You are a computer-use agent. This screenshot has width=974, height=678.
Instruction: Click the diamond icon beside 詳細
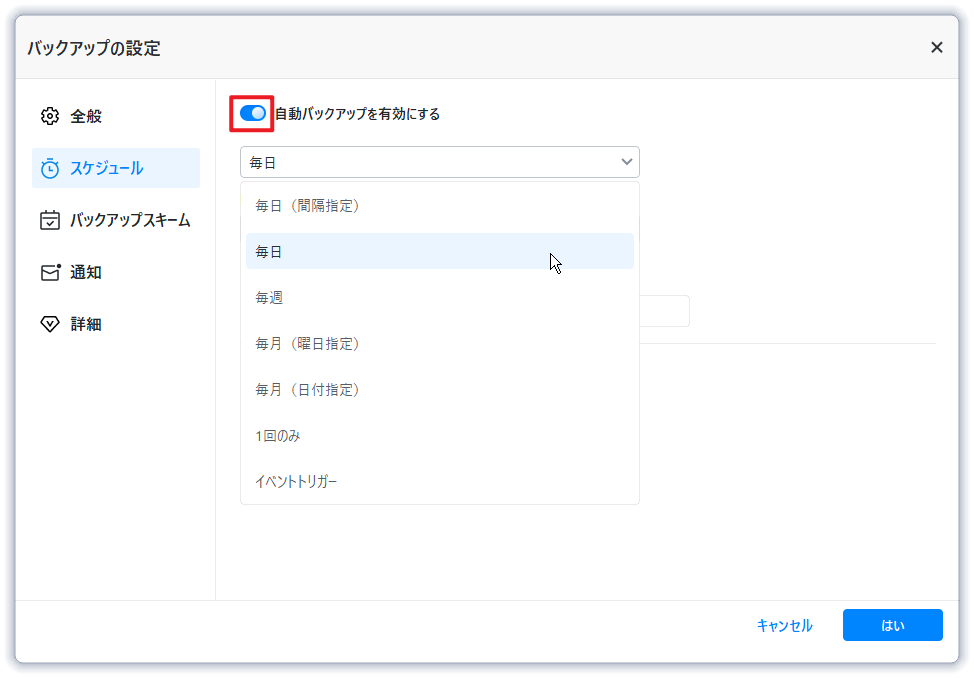[x=49, y=324]
